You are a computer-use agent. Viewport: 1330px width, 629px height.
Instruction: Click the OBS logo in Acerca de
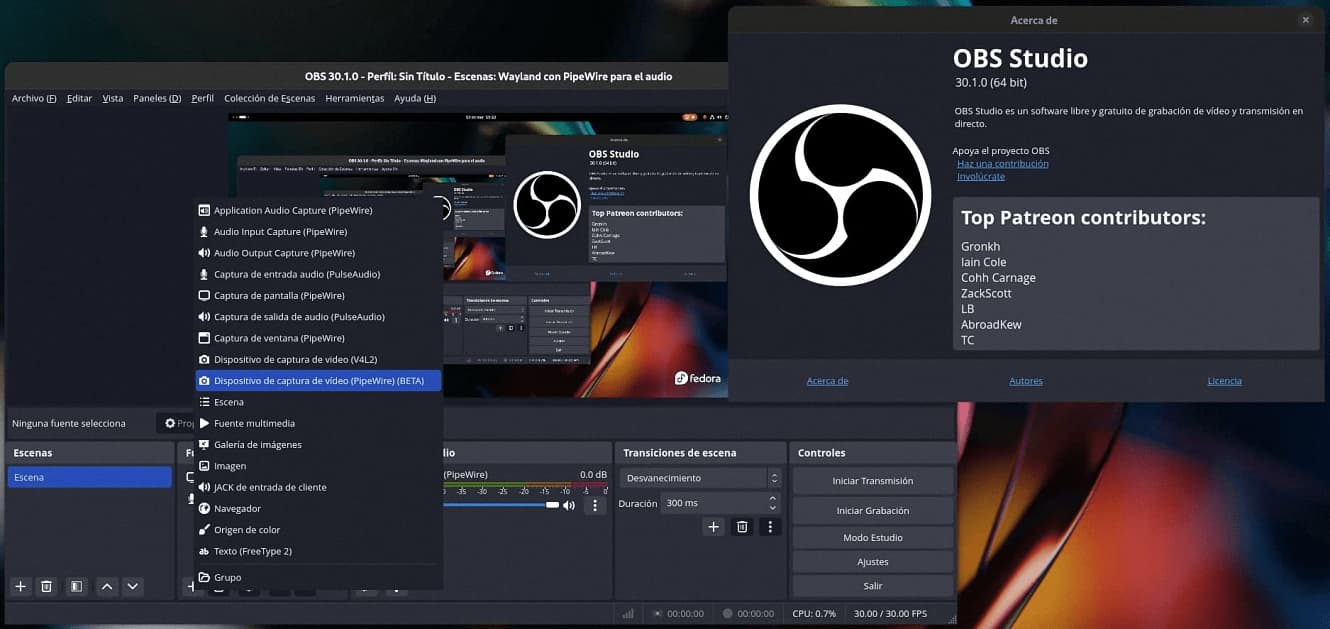tap(841, 195)
